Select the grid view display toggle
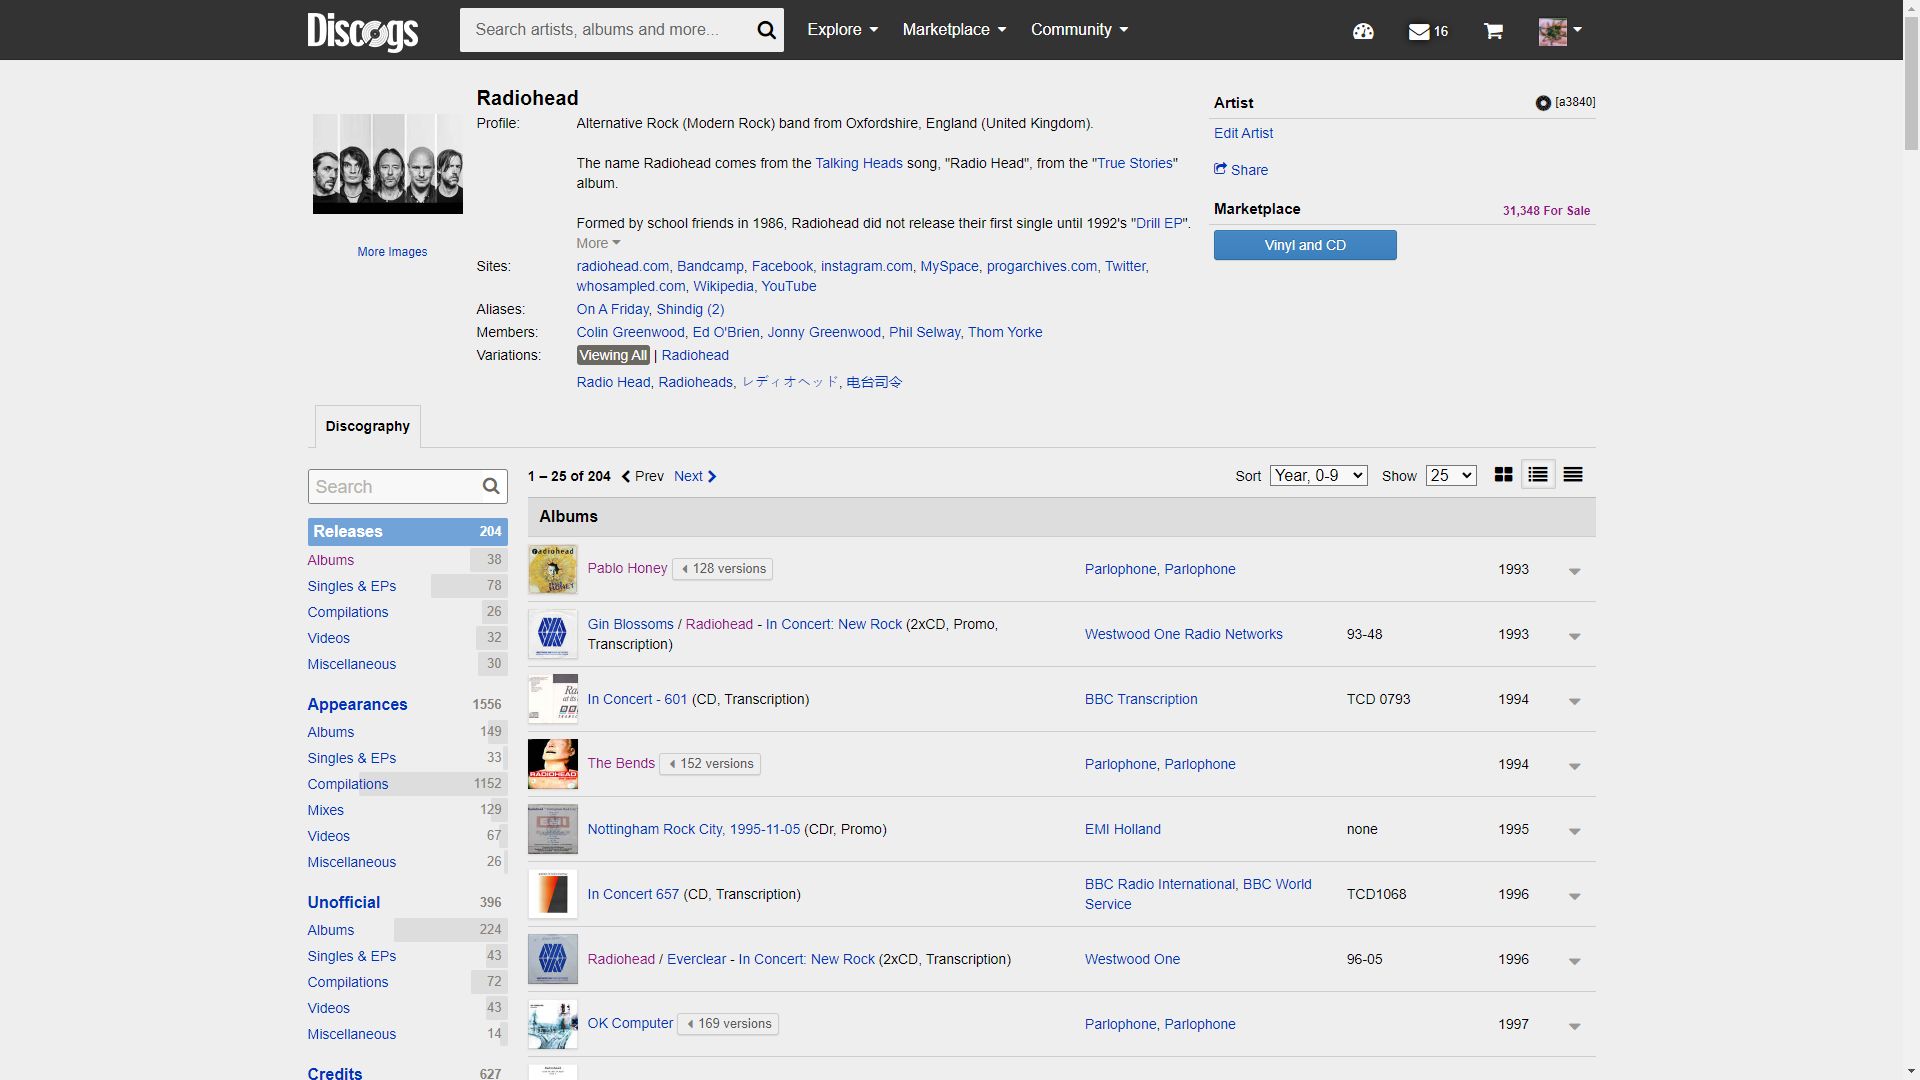The image size is (1920, 1080). 1503,475
